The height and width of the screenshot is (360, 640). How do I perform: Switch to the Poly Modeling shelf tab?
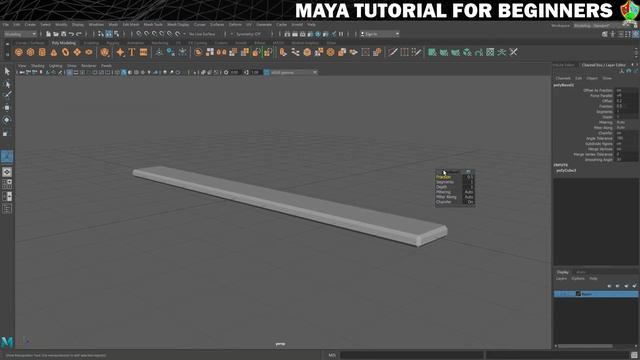pyautogui.click(x=64, y=42)
